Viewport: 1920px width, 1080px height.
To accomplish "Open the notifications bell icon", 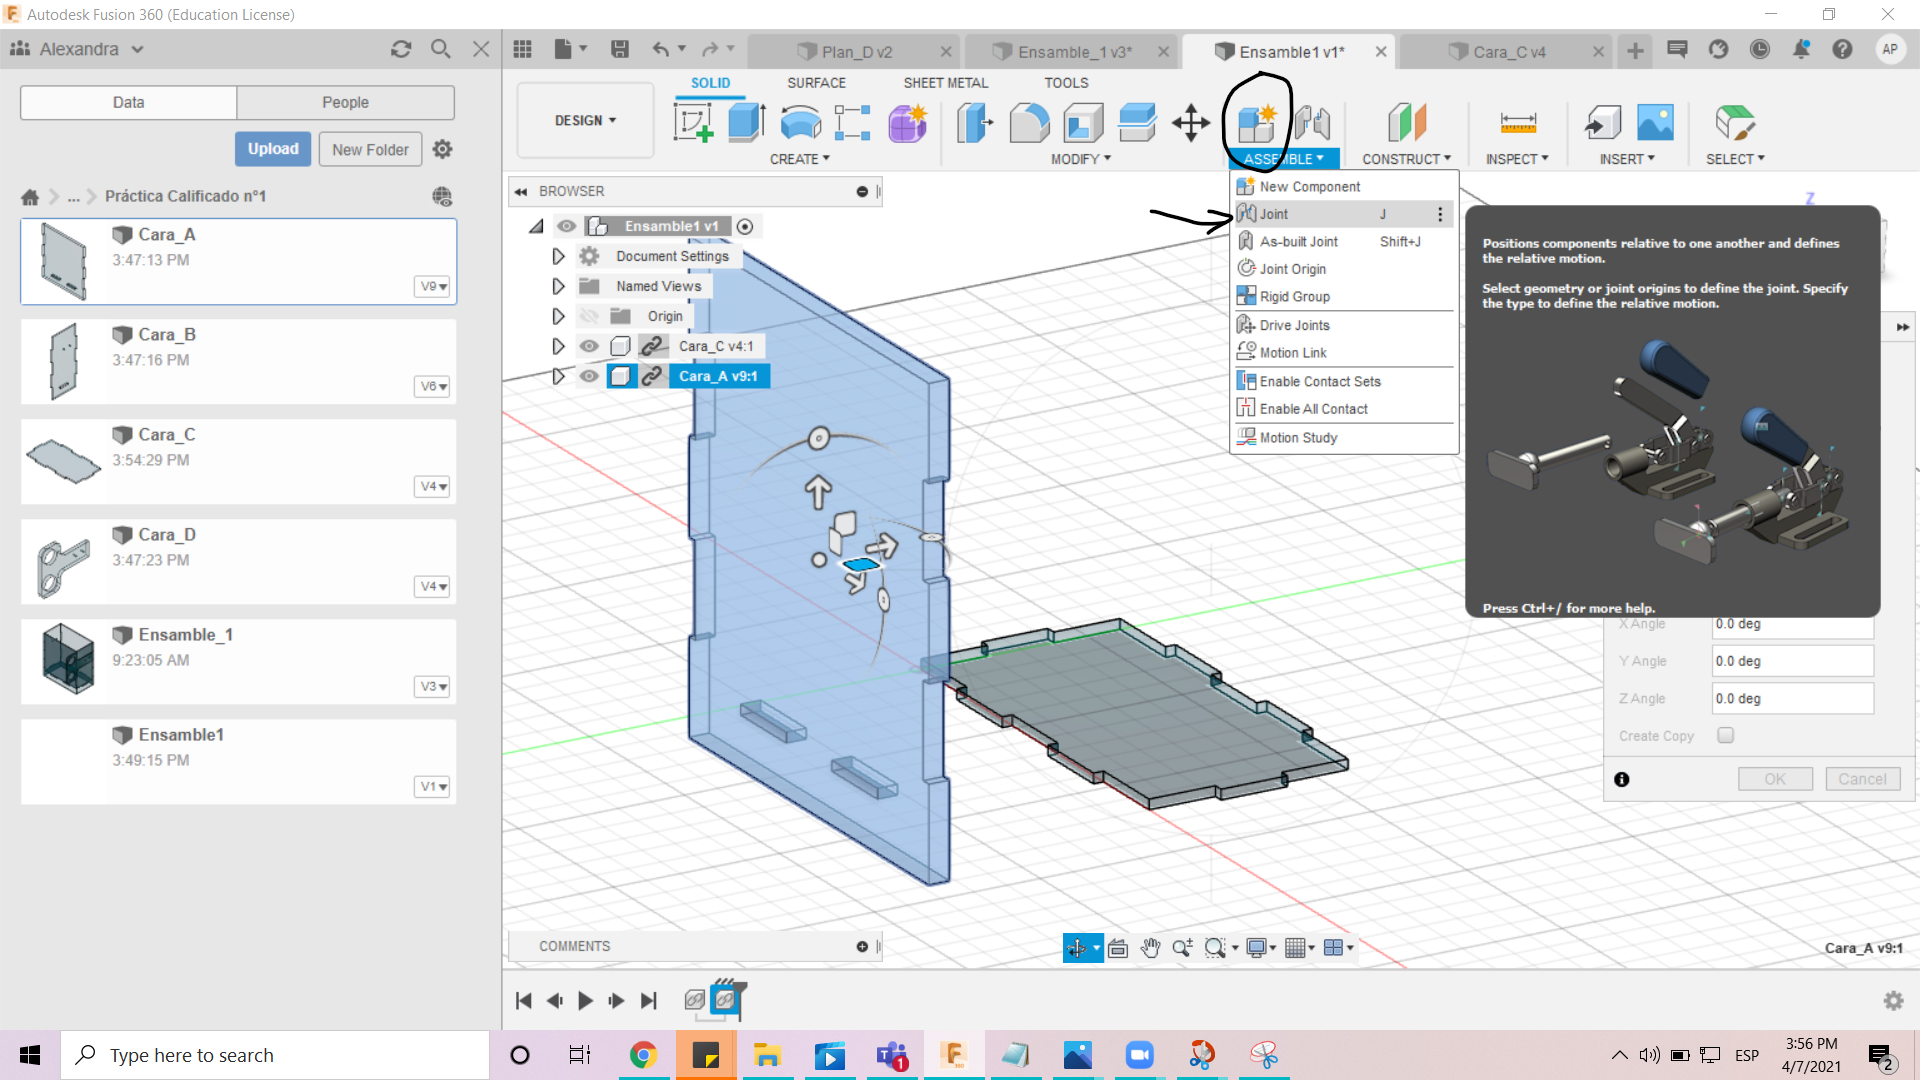I will (1801, 49).
